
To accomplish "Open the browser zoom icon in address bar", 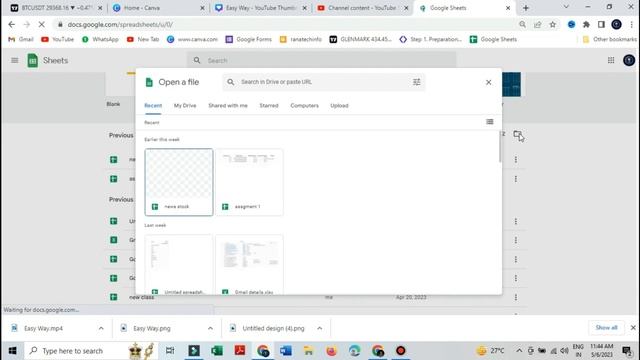I will 522,24.
